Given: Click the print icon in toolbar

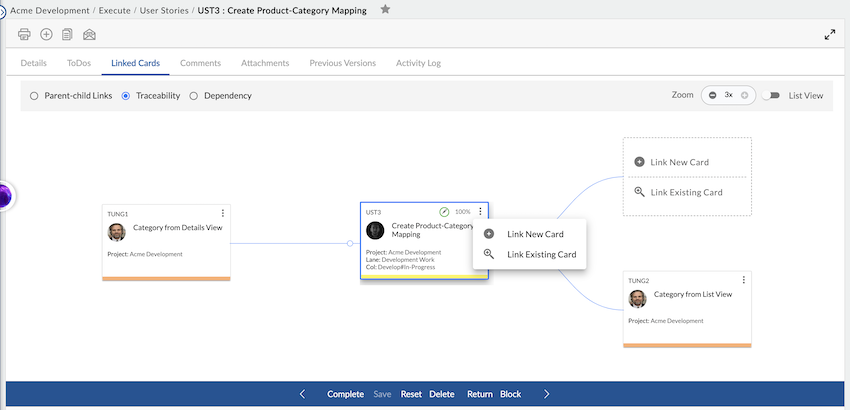Looking at the screenshot, I should (25, 34).
